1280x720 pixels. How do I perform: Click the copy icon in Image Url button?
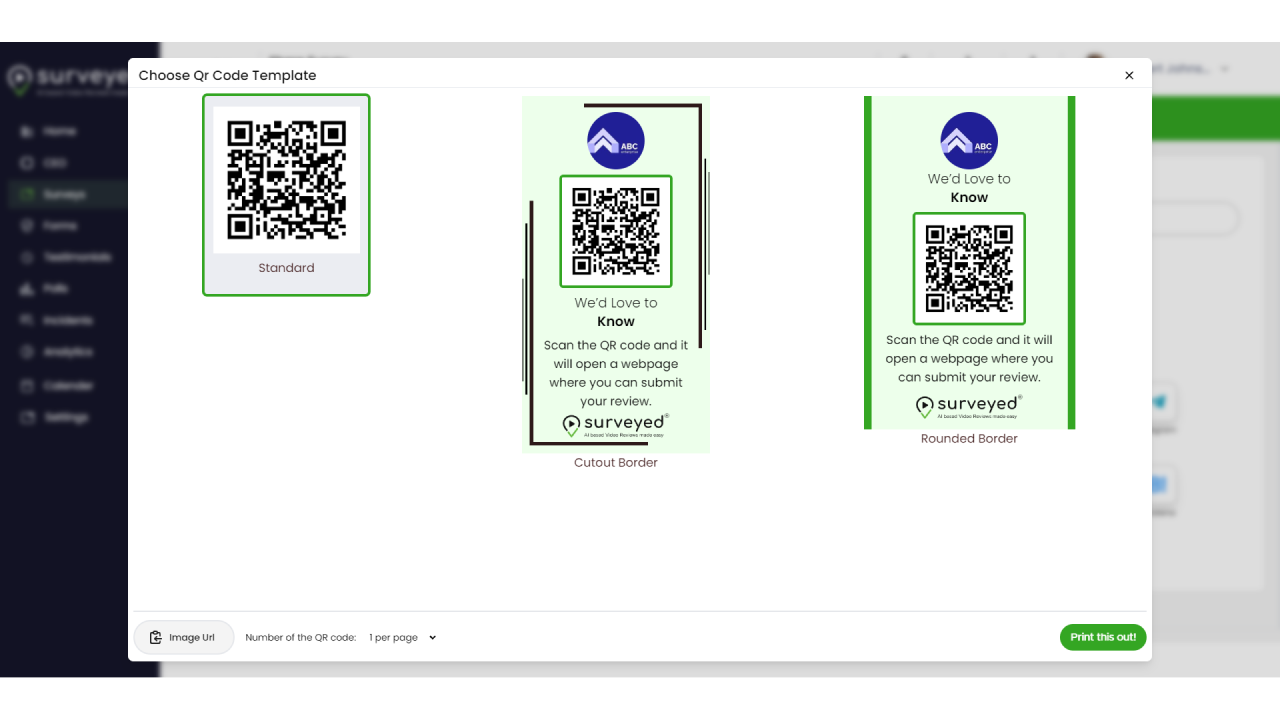pos(156,638)
